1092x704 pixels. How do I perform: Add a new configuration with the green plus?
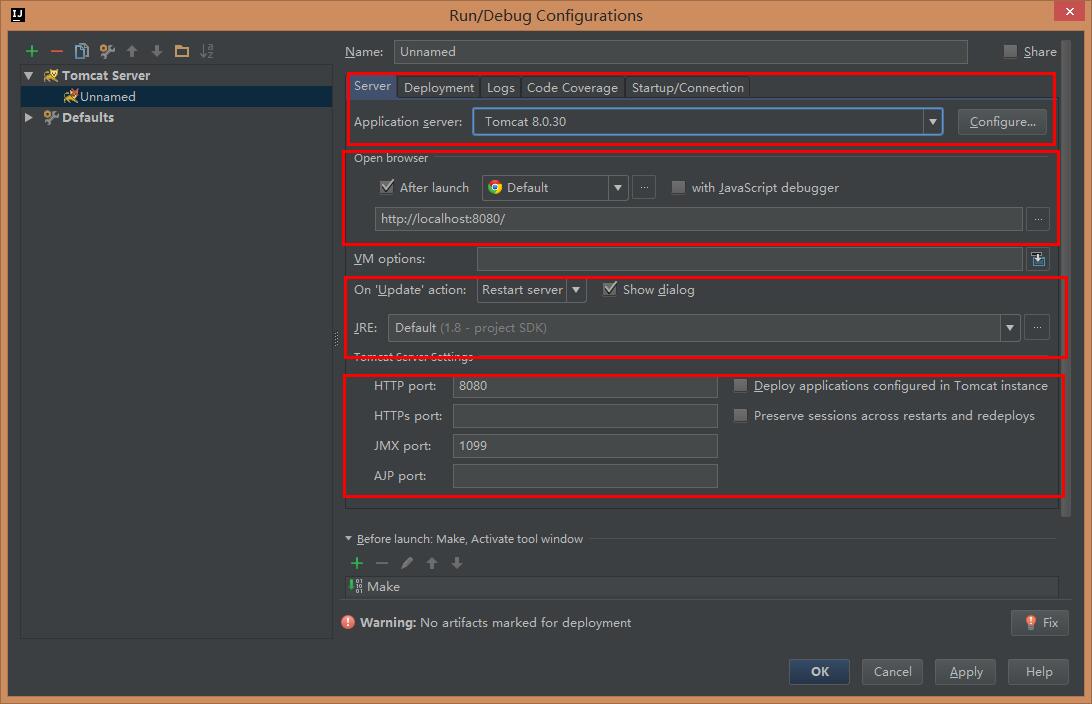pos(31,51)
